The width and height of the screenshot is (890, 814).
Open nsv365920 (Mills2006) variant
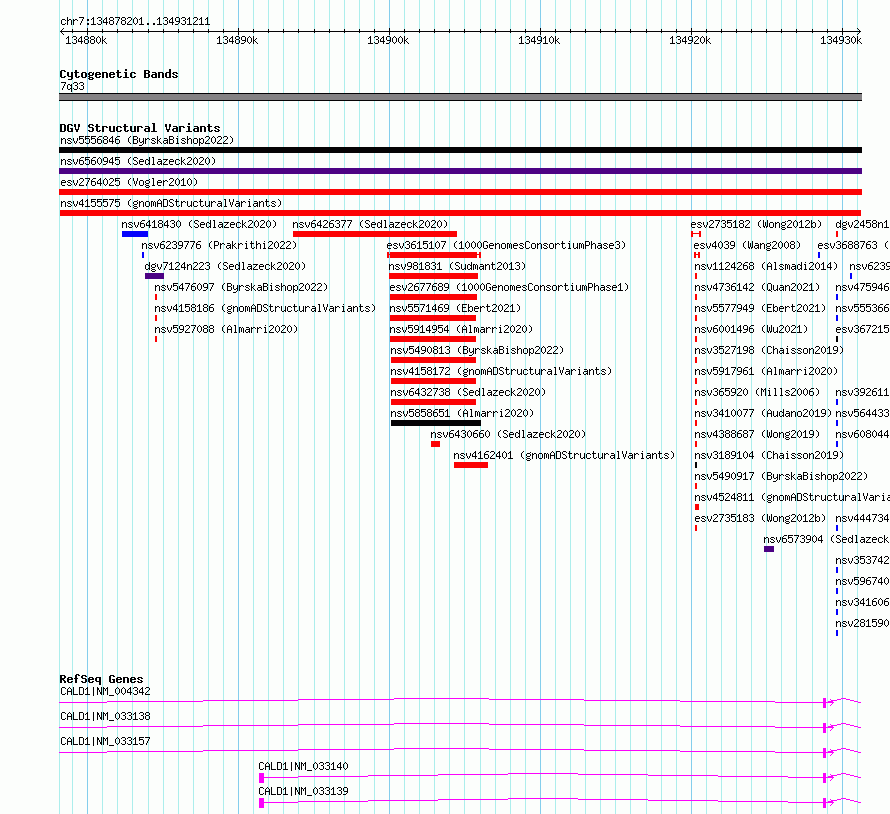point(757,392)
